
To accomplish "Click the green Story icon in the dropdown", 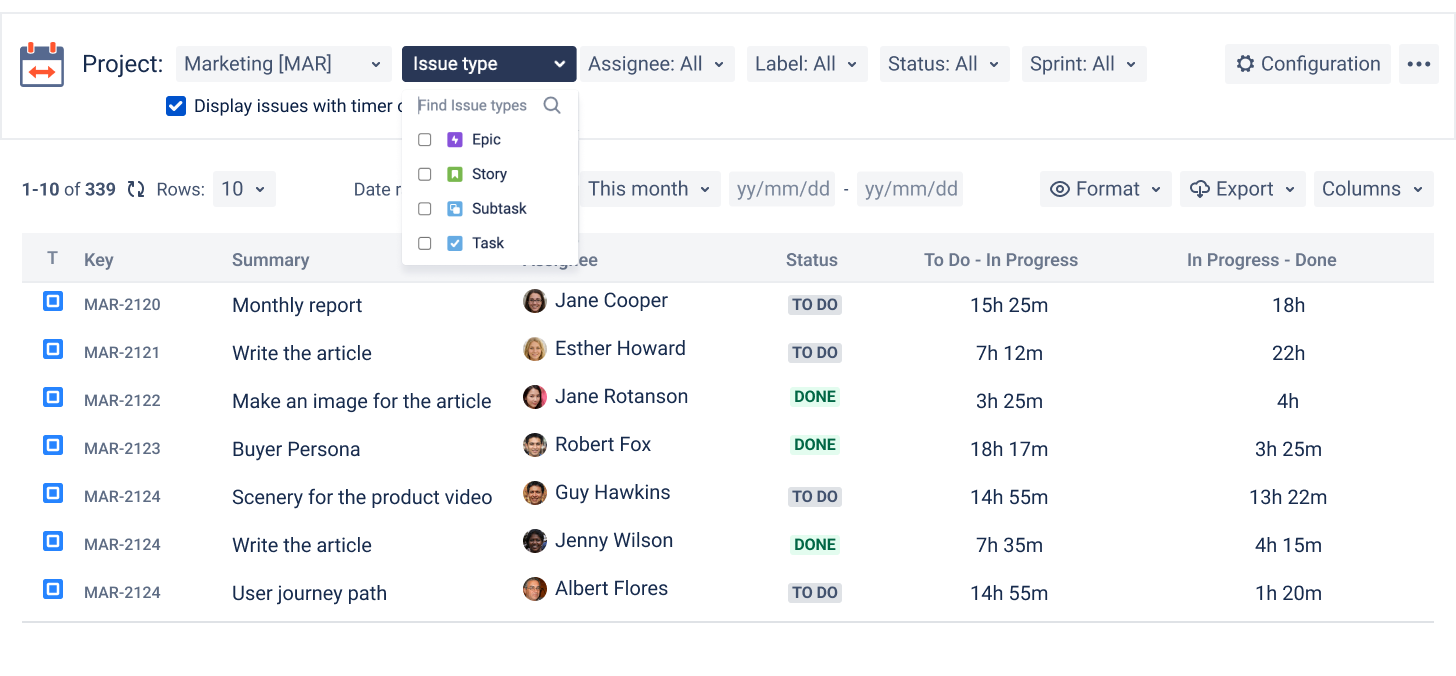I will pos(452,173).
